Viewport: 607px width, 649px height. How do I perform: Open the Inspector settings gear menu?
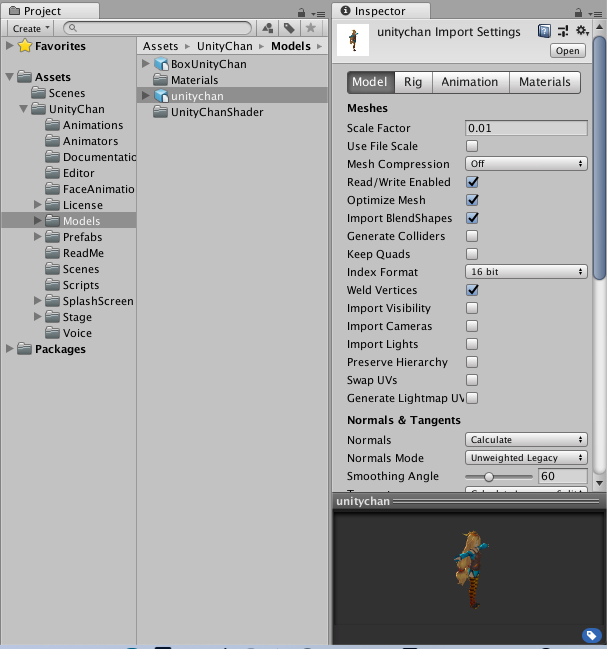582,32
